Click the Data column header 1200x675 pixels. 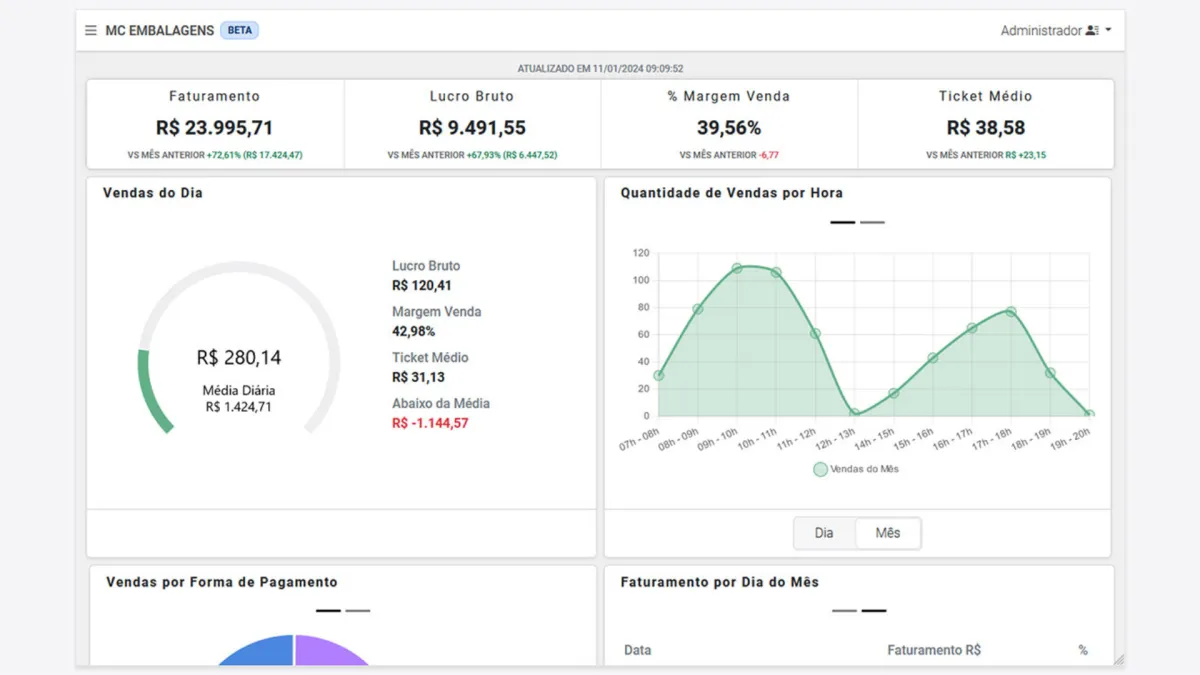click(x=637, y=650)
